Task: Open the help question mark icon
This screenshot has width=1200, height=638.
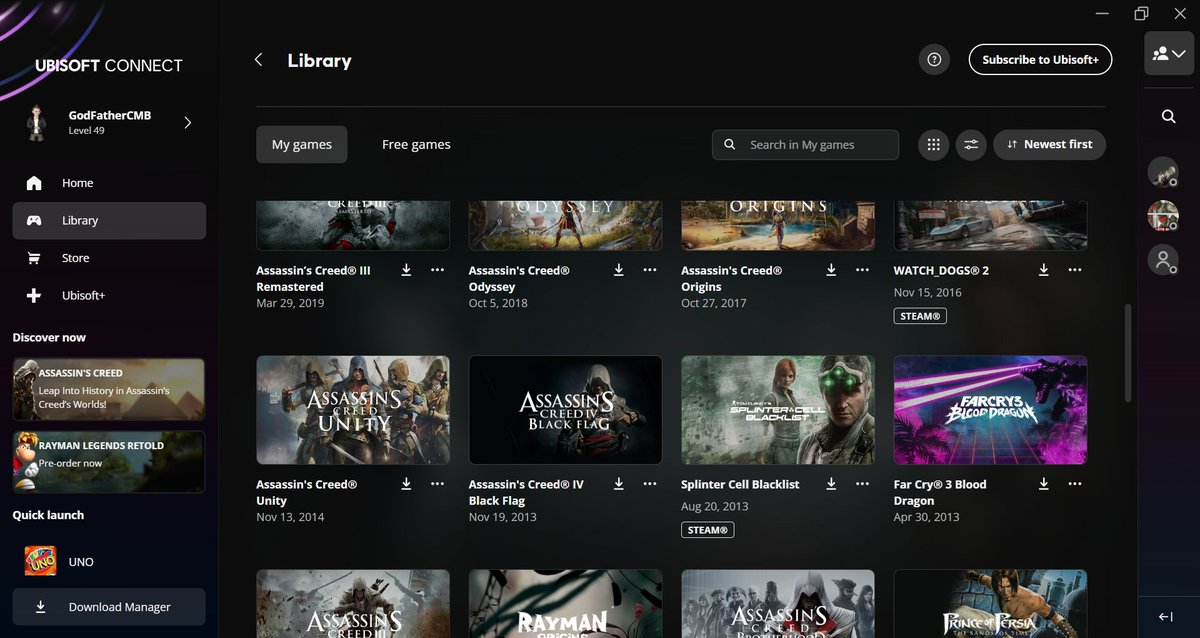Action: [934, 60]
